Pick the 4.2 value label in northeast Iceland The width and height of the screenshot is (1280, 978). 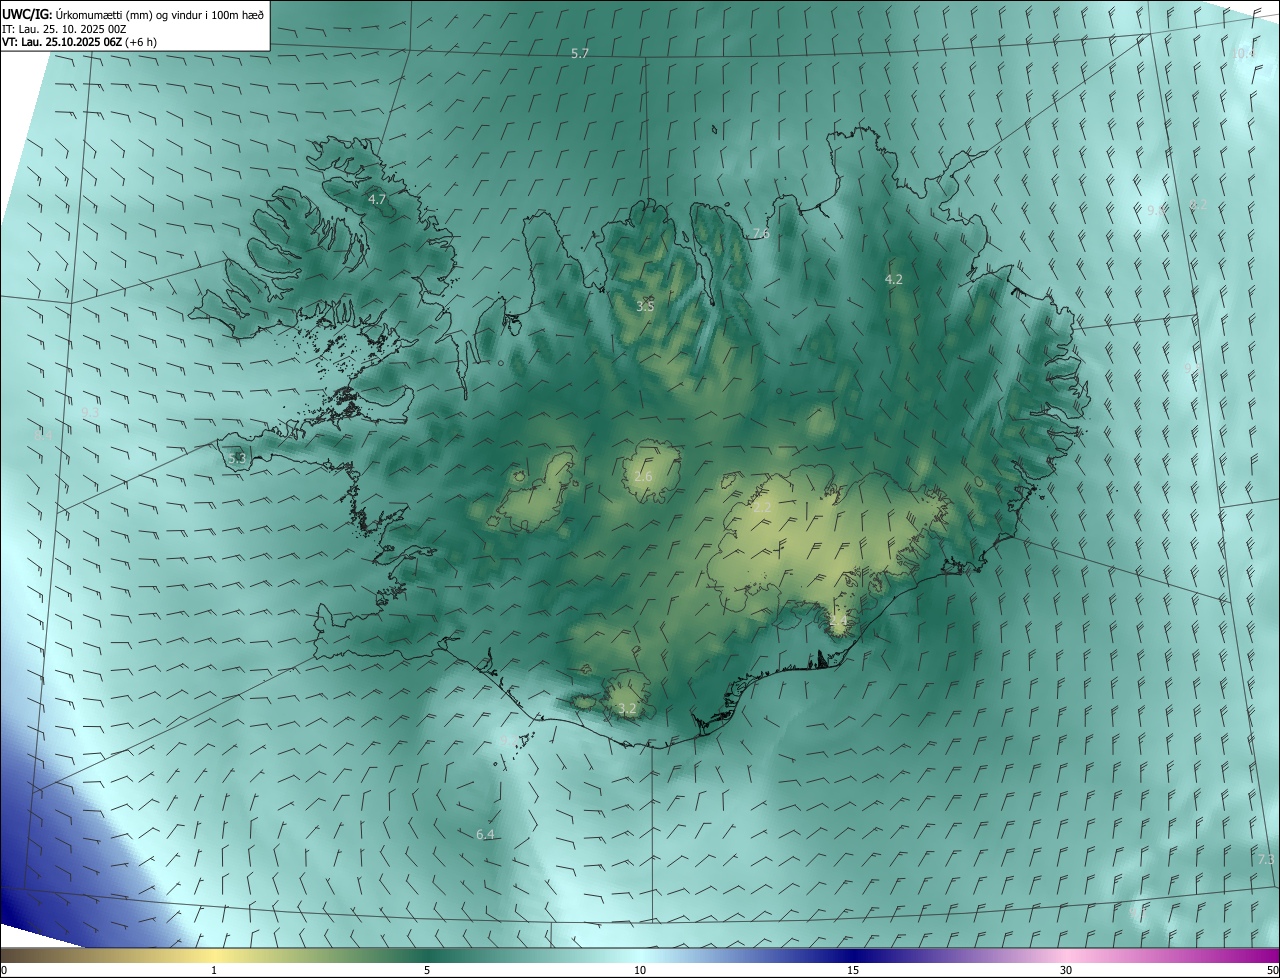[894, 280]
